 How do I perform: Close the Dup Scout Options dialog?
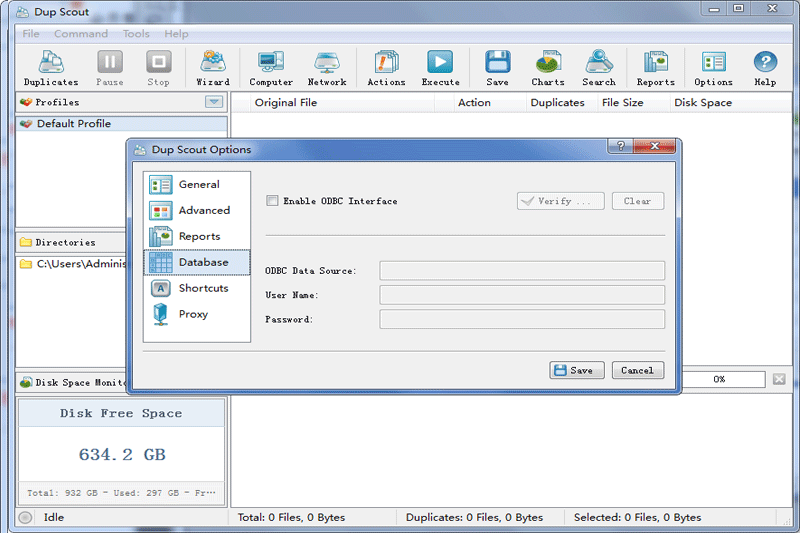point(655,146)
